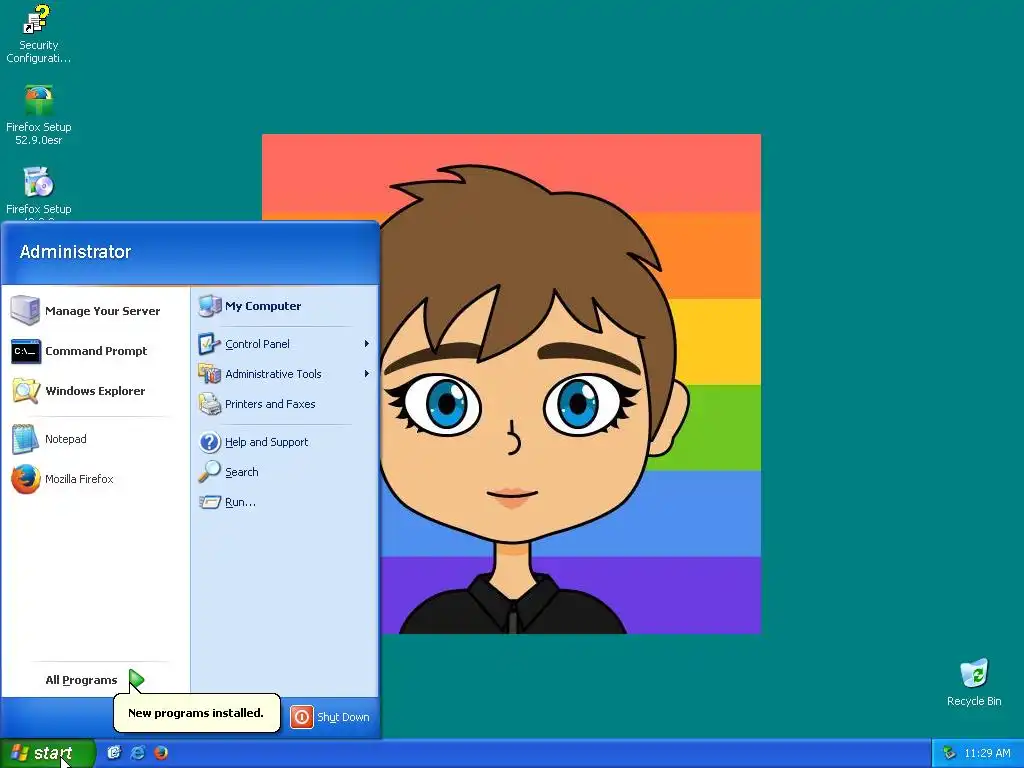Open Run... from Start menu
Image resolution: width=1024 pixels, height=768 pixels.
(x=285, y=502)
